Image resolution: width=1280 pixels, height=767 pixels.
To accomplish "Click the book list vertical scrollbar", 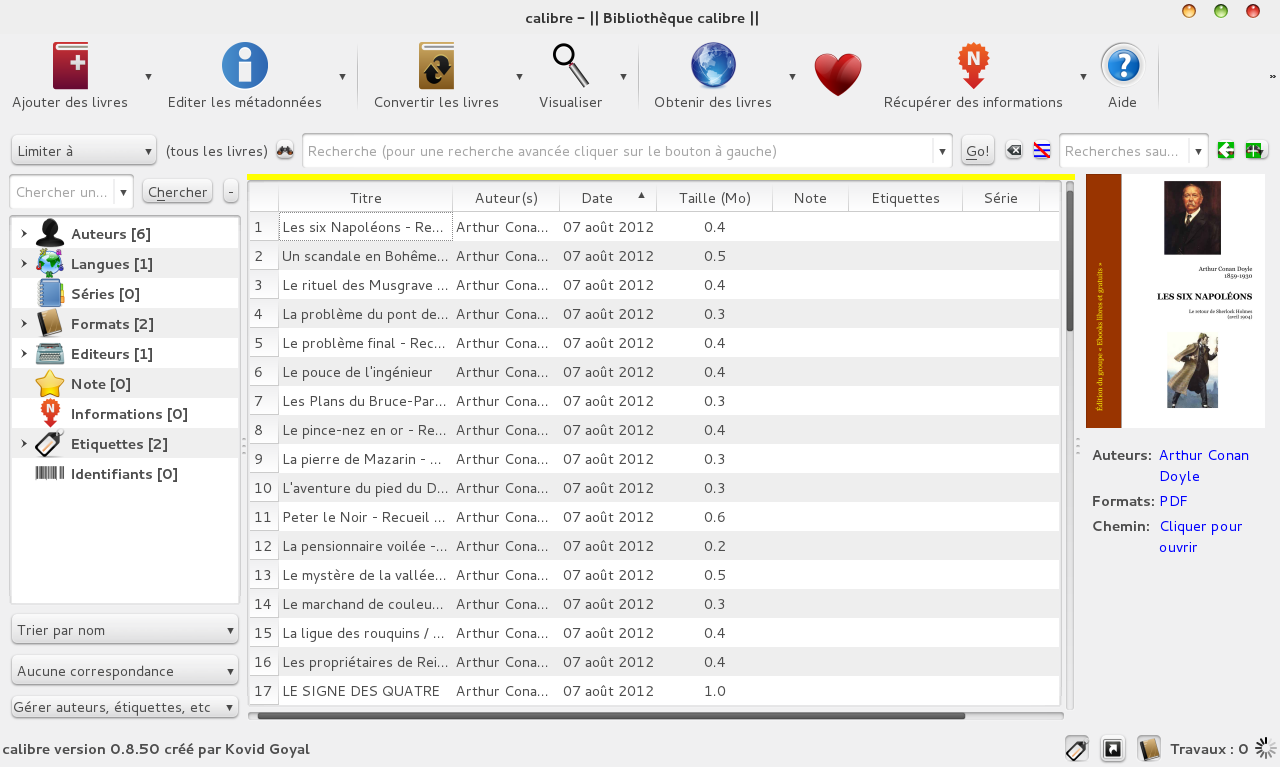I will pyautogui.click(x=1069, y=260).
